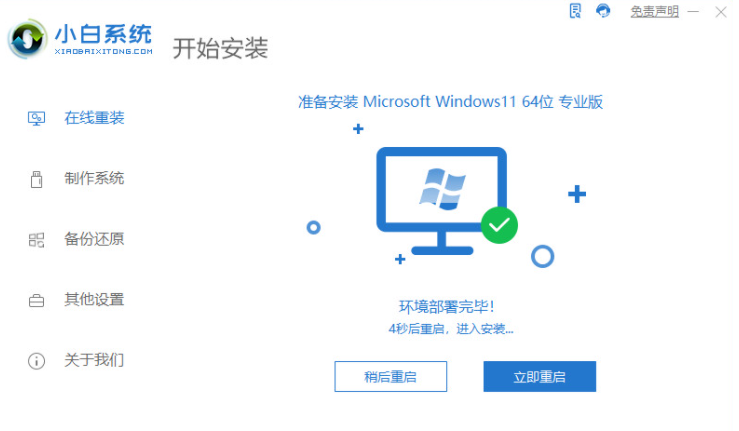Click the 稍后重启 button
This screenshot has height=431, width=739.
coord(391,376)
